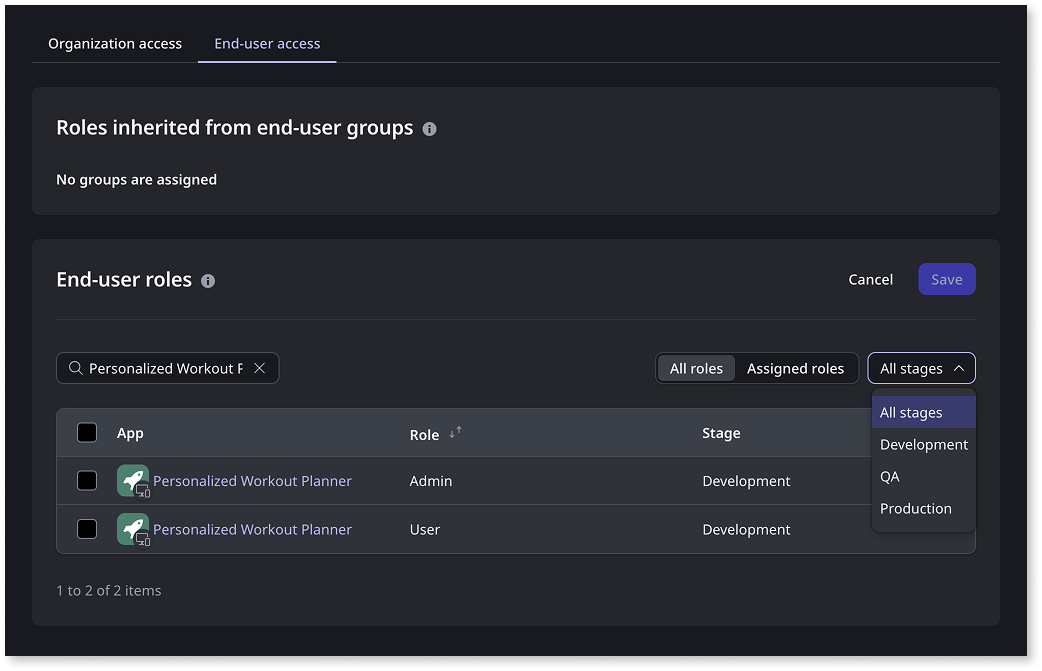
Task: Open the Organization access tab
Action: pos(114,44)
